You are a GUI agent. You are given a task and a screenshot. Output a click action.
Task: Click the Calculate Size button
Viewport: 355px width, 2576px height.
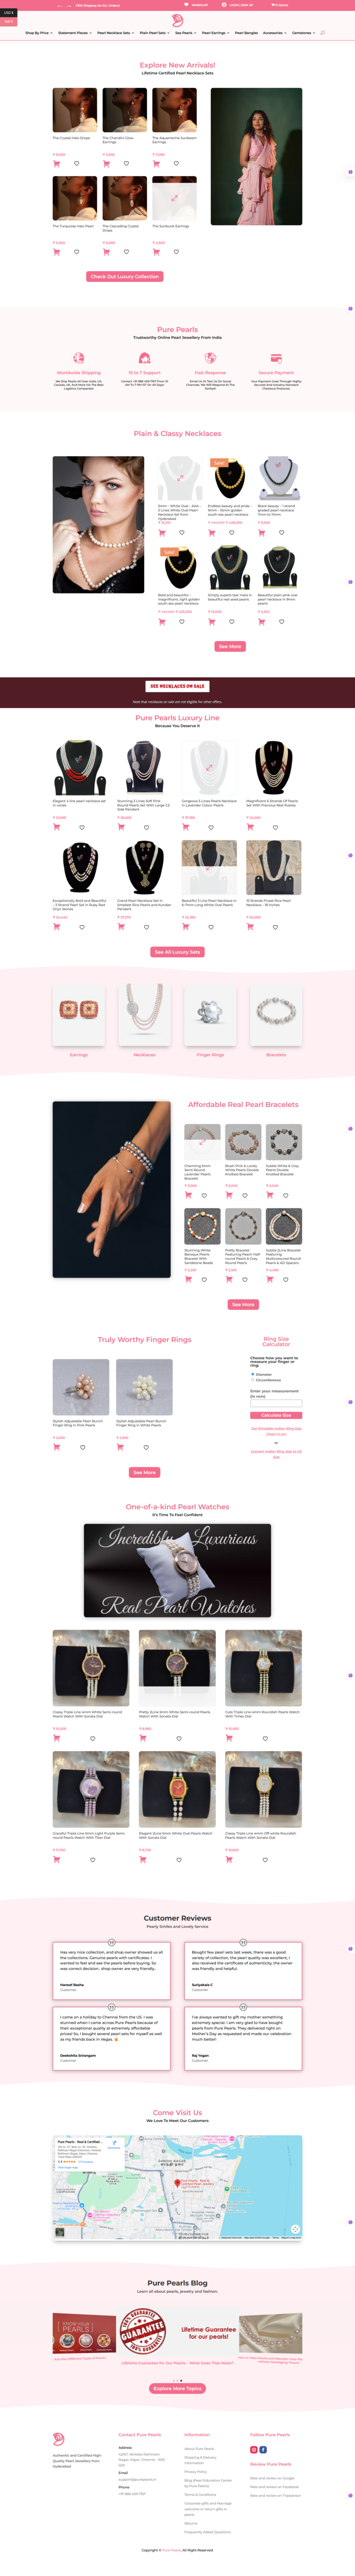(276, 1415)
